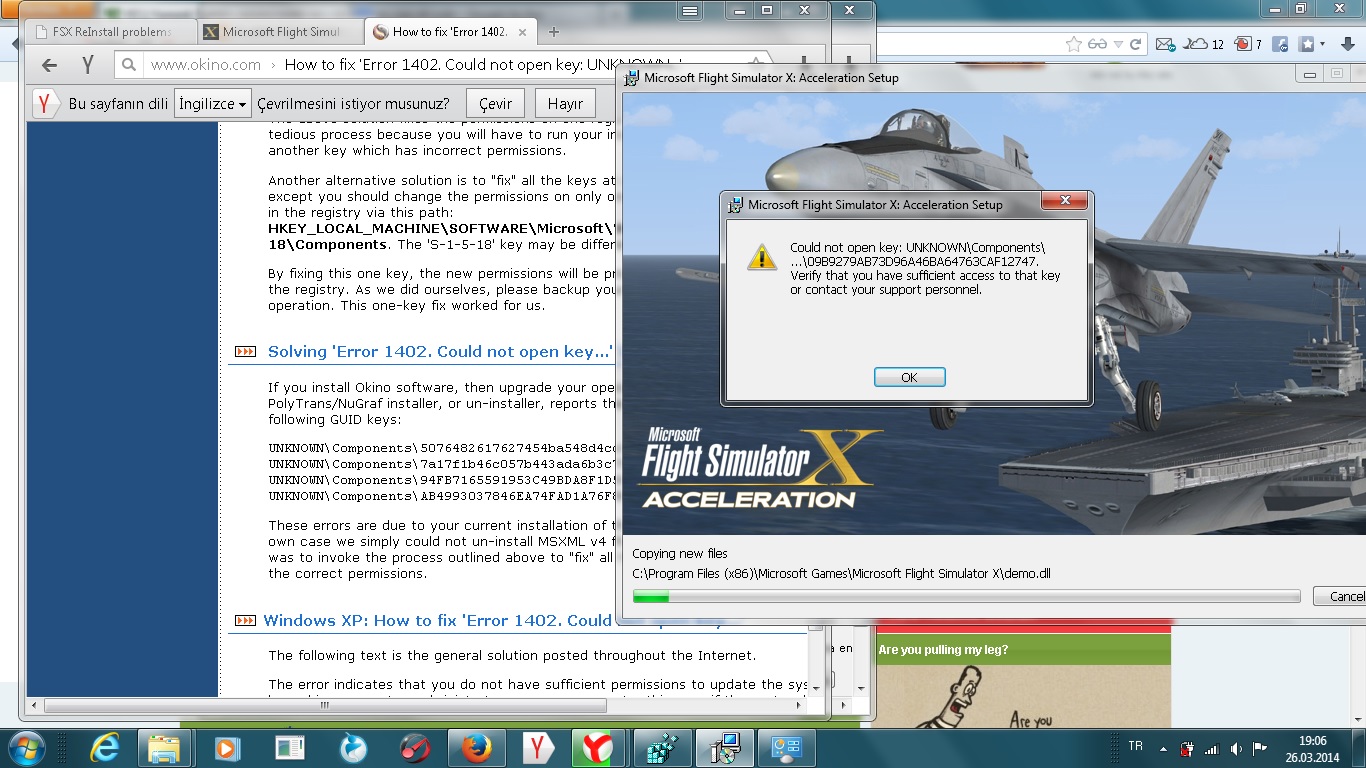This screenshot has height=768, width=1366.
Task: Click the Cancel button in Acceleration Setup
Action: point(1340,596)
